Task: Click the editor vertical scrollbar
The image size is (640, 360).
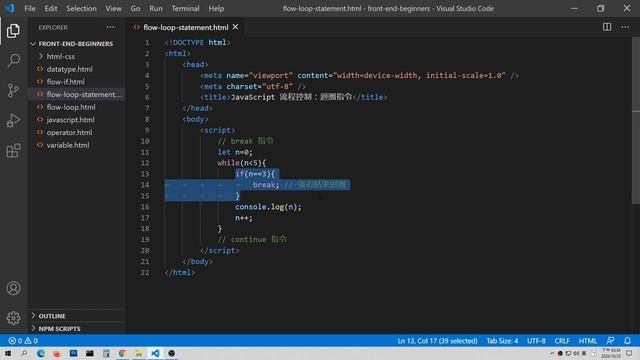Action: coord(636,121)
